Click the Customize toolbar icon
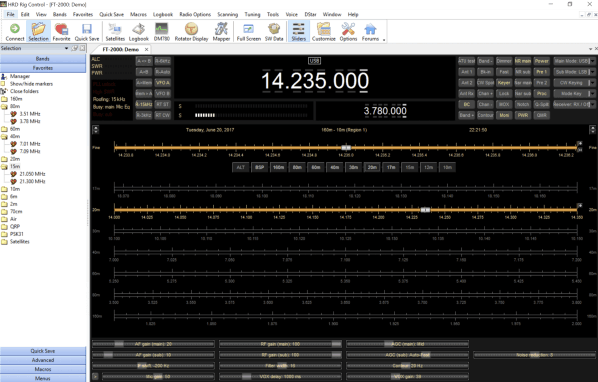The image size is (598, 382). (323, 32)
